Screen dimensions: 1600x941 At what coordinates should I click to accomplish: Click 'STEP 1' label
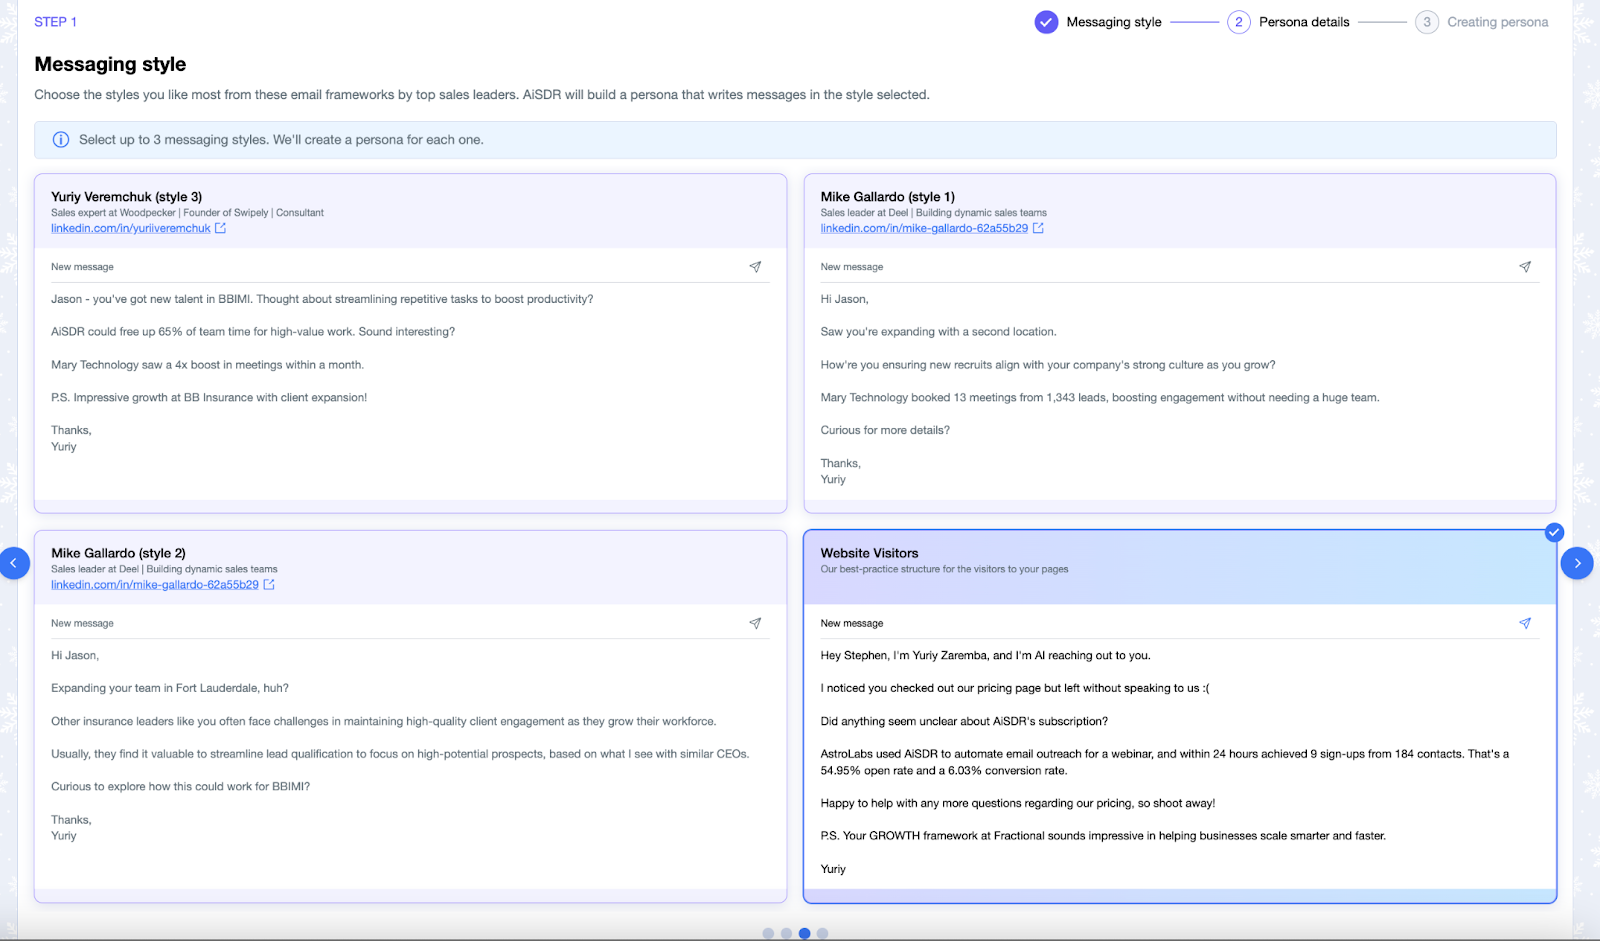coord(55,22)
